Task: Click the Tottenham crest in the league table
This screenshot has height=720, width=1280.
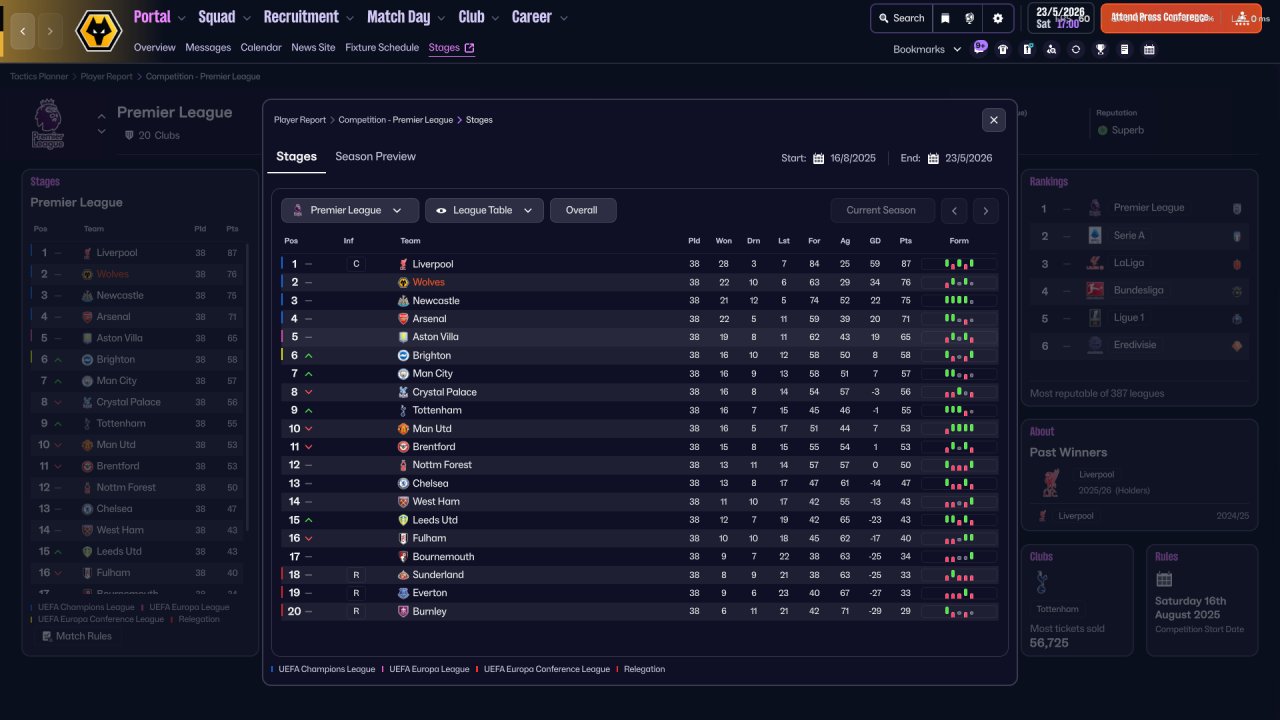Action: point(403,410)
